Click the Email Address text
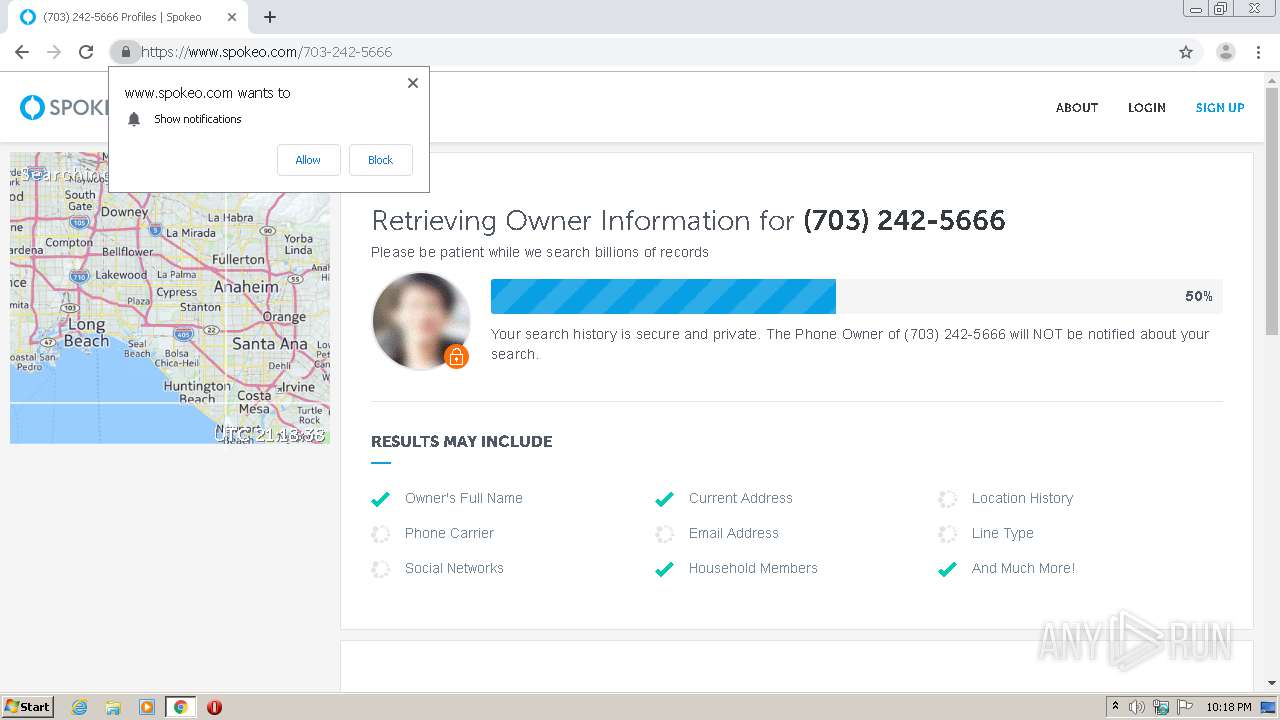Screen dimensions: 1280x720 click(x=733, y=533)
